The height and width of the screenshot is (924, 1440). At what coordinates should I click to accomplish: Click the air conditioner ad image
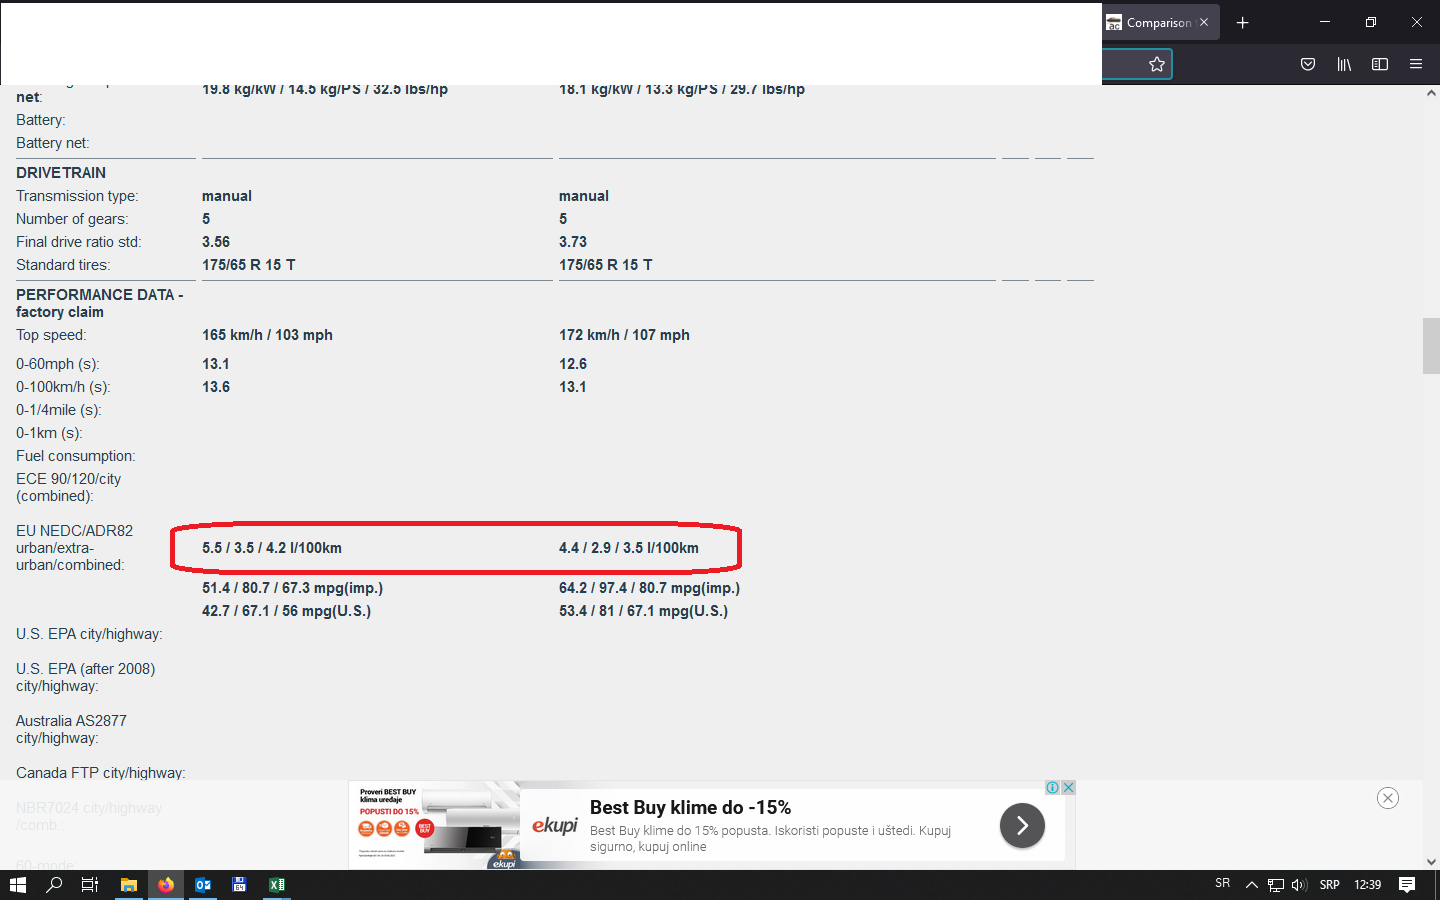(434, 824)
